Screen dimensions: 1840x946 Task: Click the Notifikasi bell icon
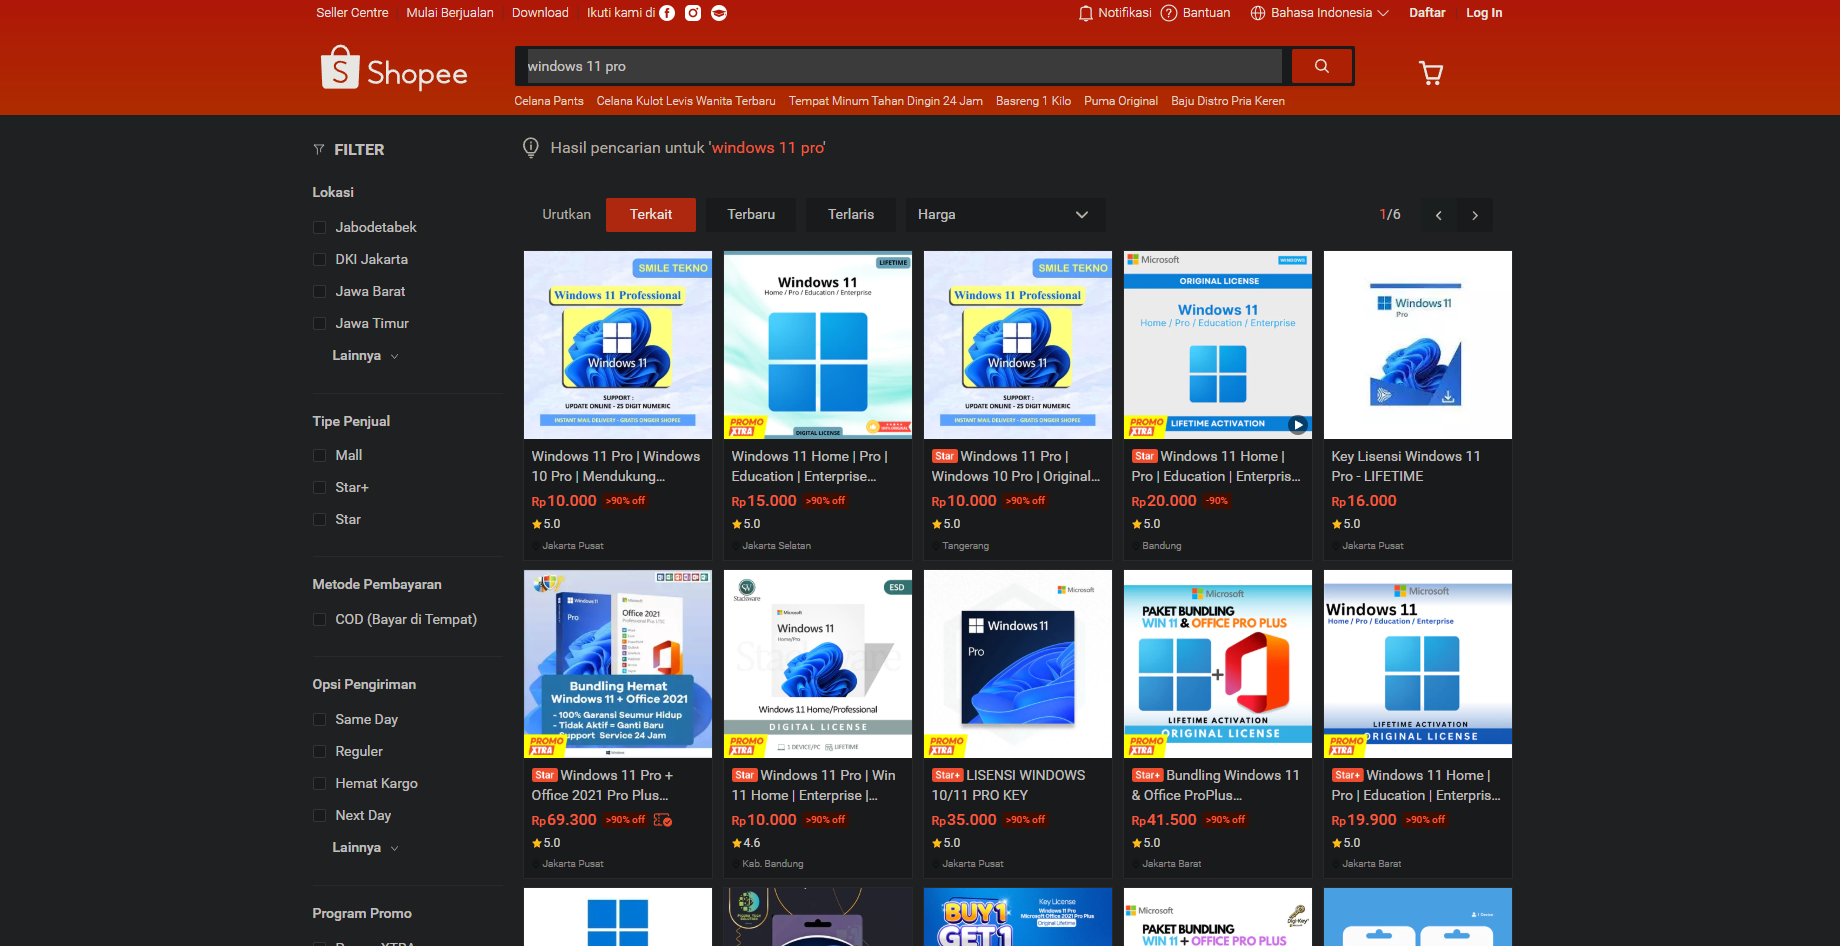pyautogui.click(x=1086, y=13)
